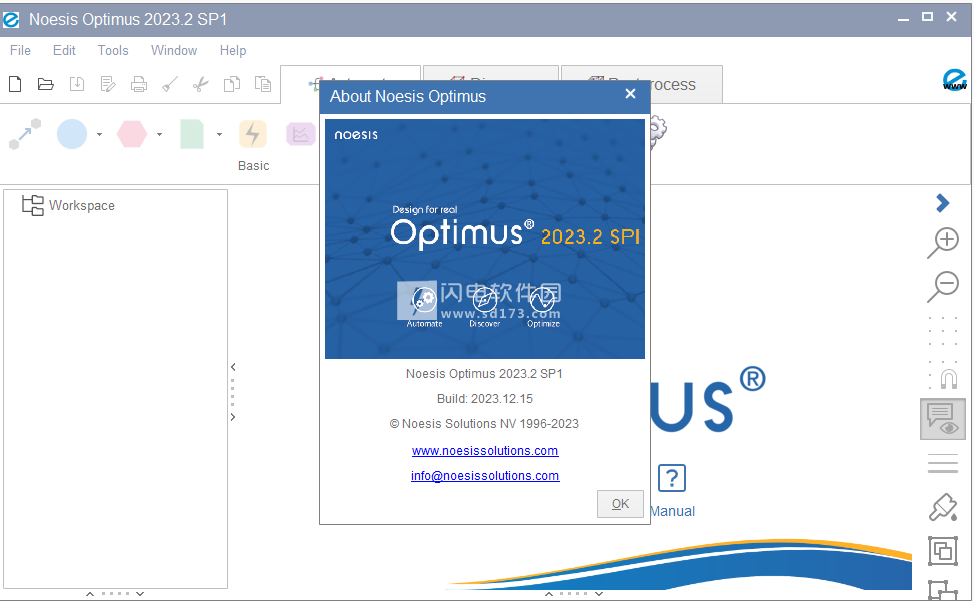The width and height of the screenshot is (974, 601).
Task: Click the copy icon in toolbar
Action: coord(232,84)
